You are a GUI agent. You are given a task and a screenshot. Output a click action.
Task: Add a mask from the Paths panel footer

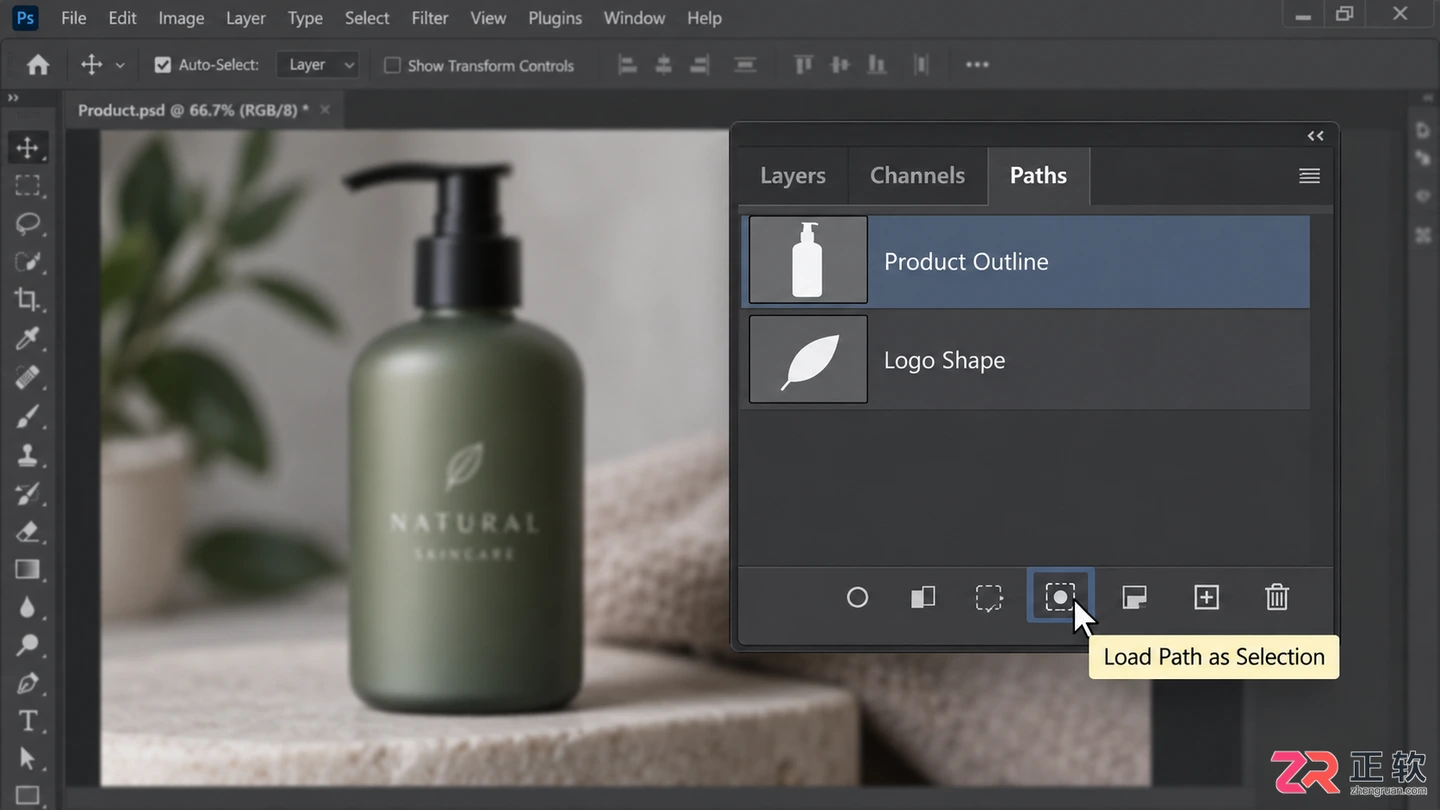click(x=1134, y=597)
